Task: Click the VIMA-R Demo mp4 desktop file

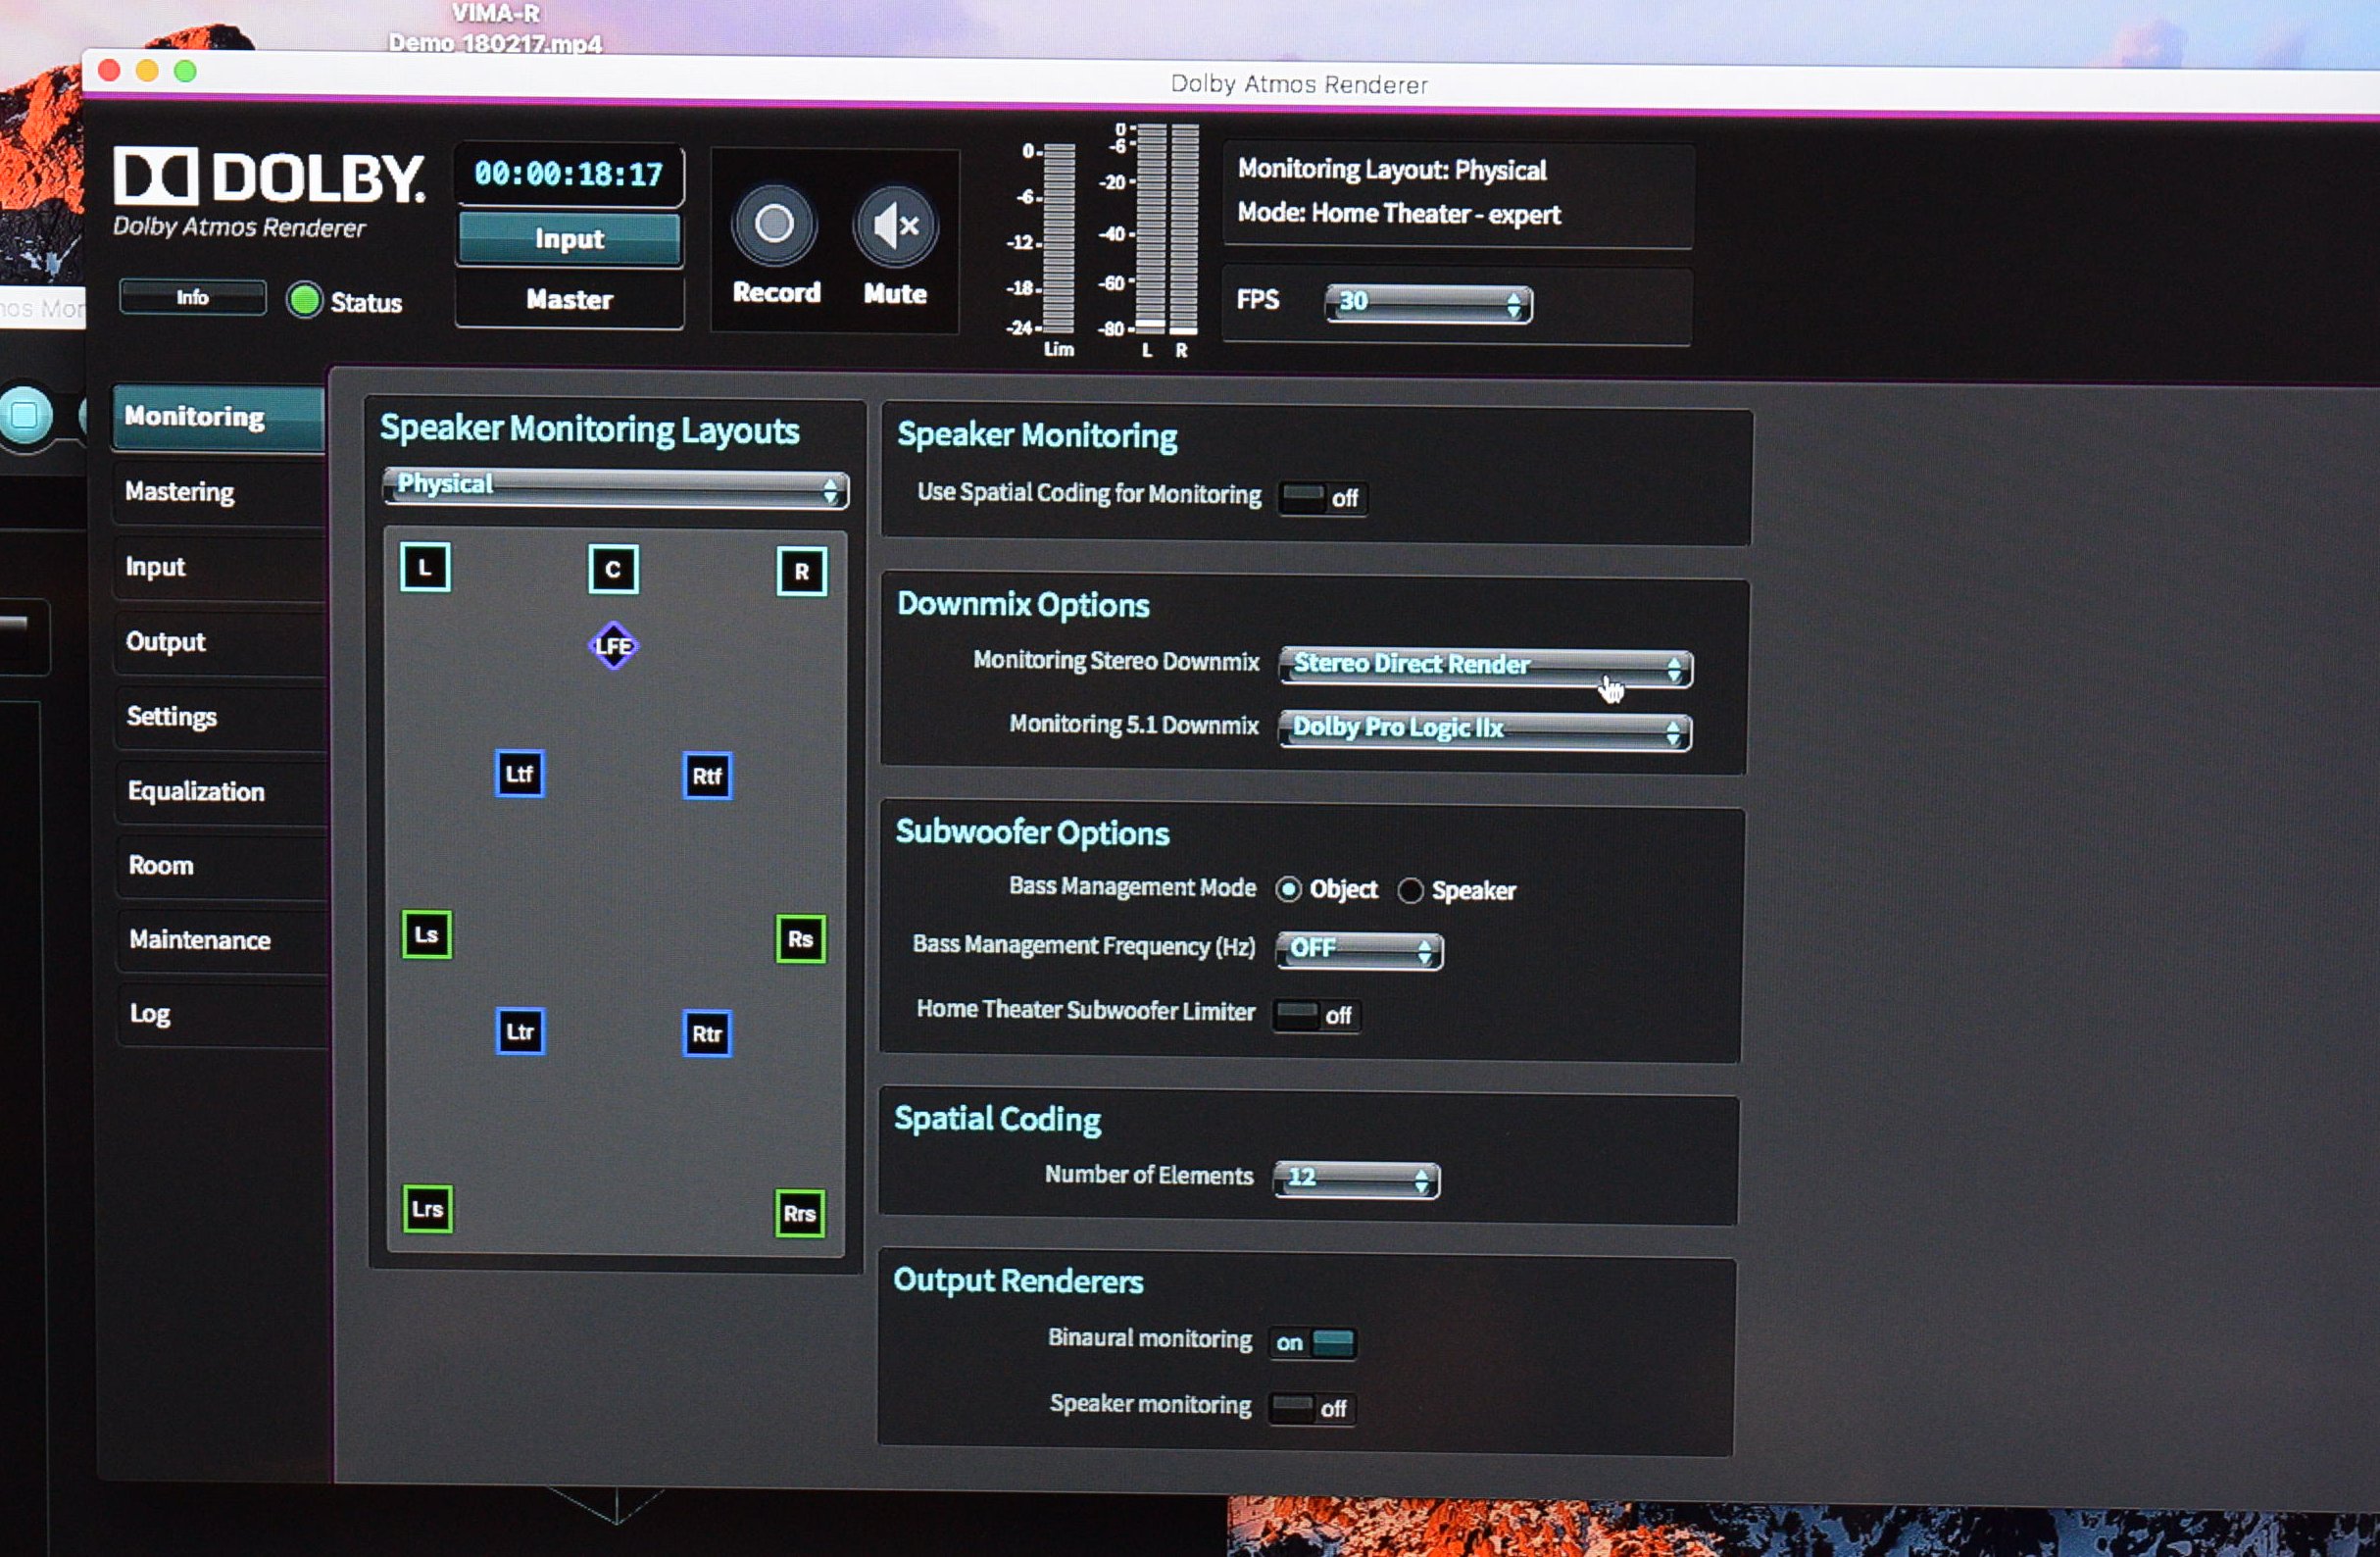Action: [x=495, y=28]
